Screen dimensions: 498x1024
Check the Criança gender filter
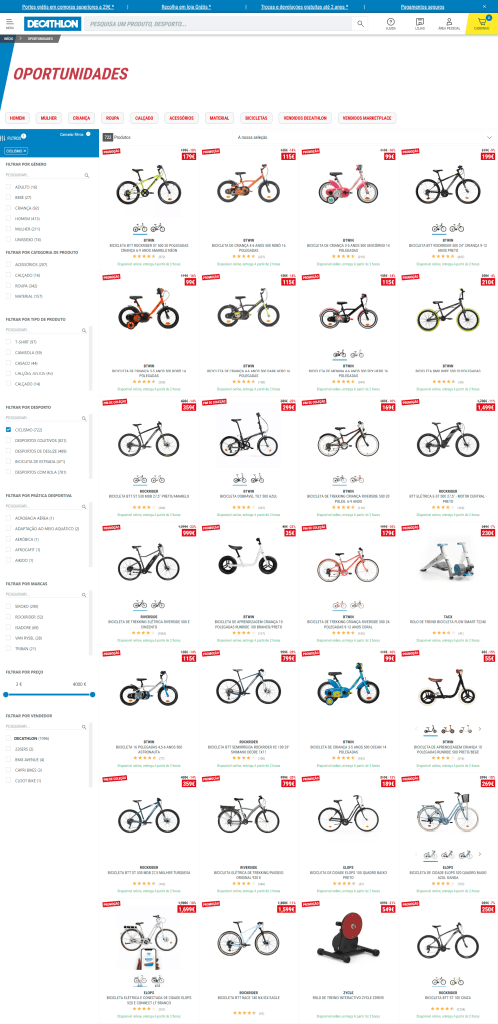point(8,208)
